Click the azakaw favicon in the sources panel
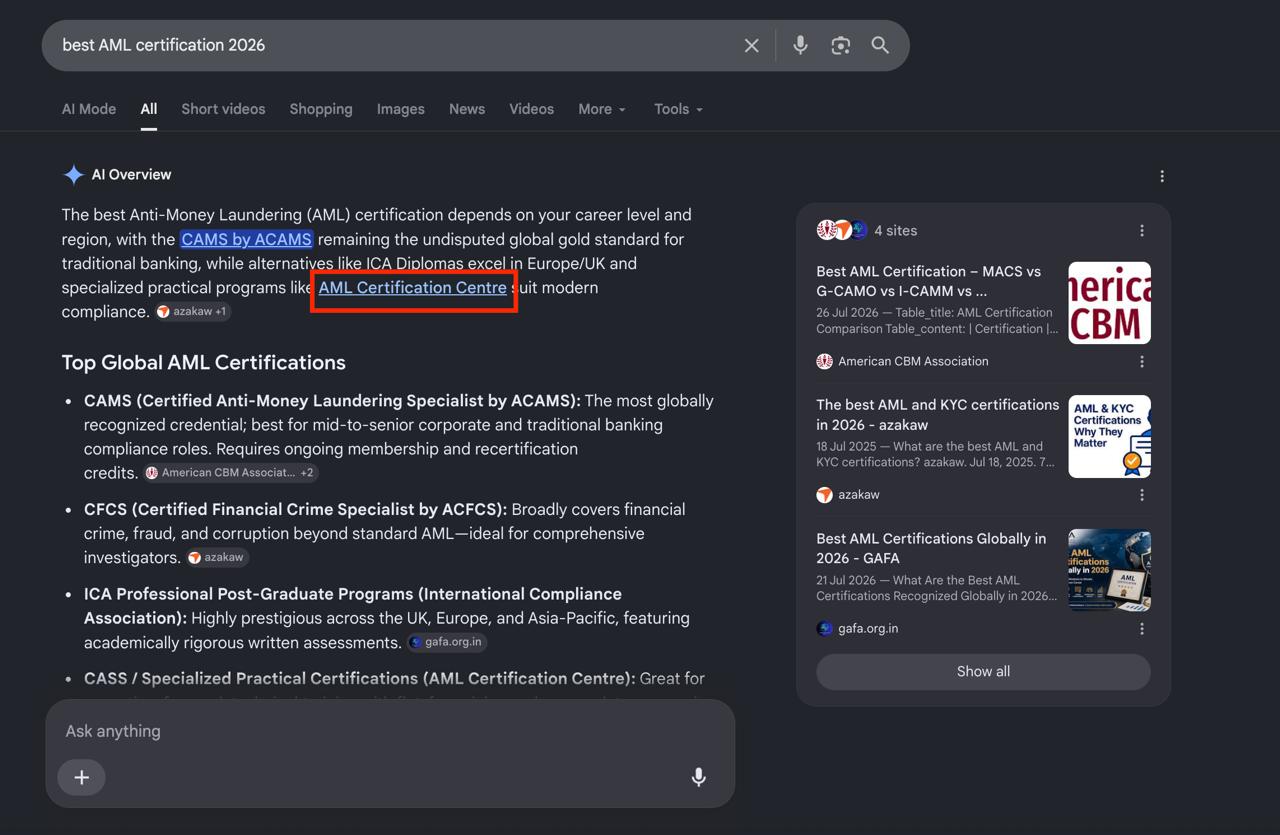The height and width of the screenshot is (835, 1280). [x=824, y=494]
